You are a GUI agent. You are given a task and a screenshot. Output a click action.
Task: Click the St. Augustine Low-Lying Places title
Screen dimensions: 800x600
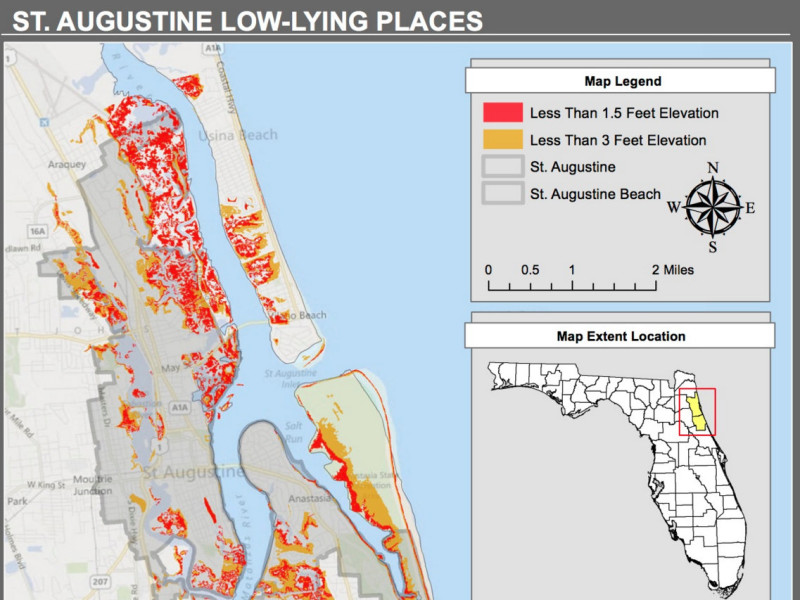247,20
